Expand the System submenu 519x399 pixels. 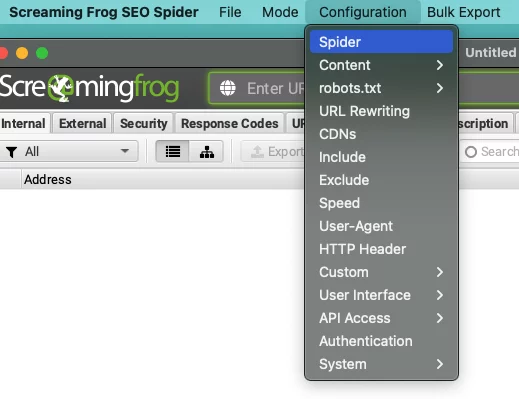tap(381, 364)
